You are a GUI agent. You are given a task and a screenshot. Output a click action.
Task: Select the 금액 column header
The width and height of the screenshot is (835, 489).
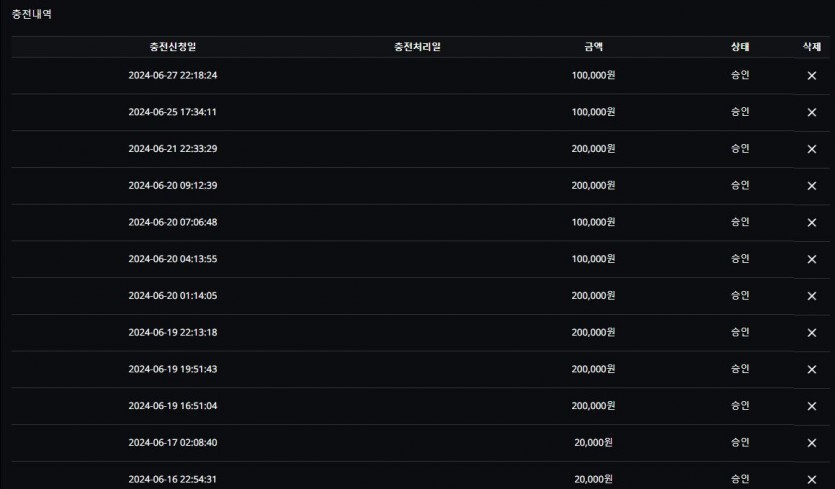(x=593, y=47)
